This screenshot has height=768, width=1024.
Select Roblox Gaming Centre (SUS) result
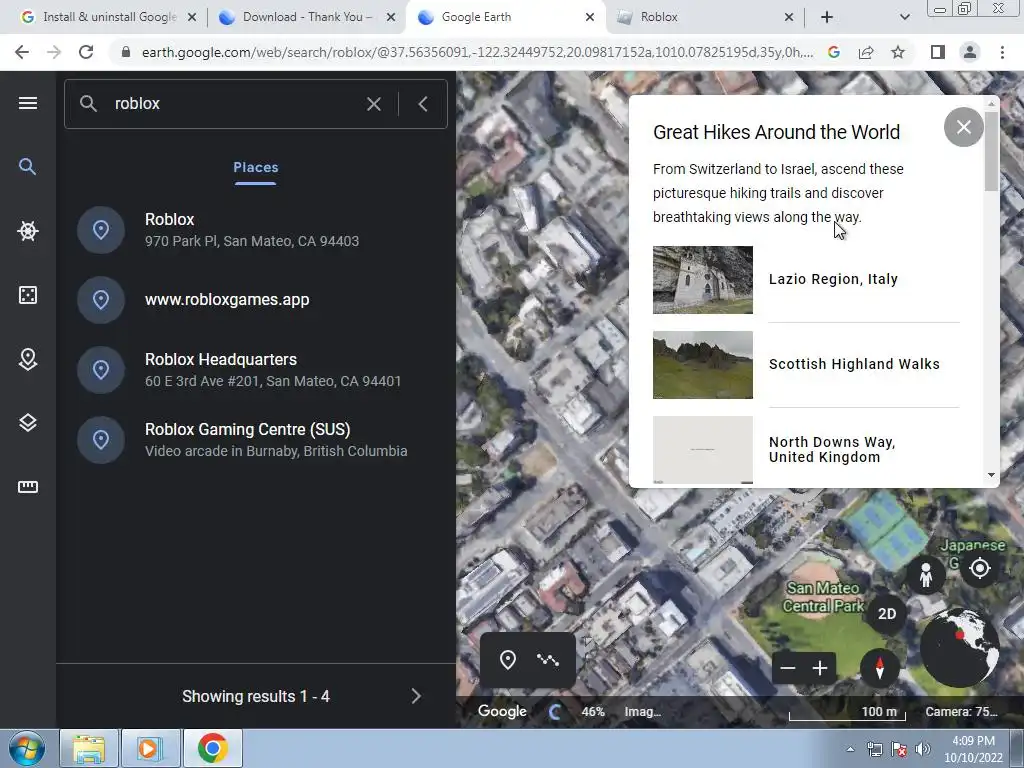pyautogui.click(x=256, y=440)
